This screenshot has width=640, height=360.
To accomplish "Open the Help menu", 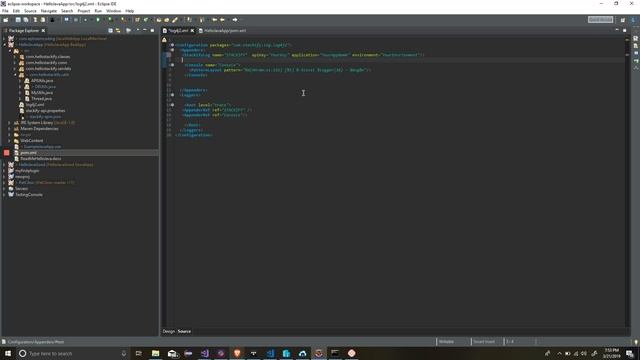I will point(129,11).
